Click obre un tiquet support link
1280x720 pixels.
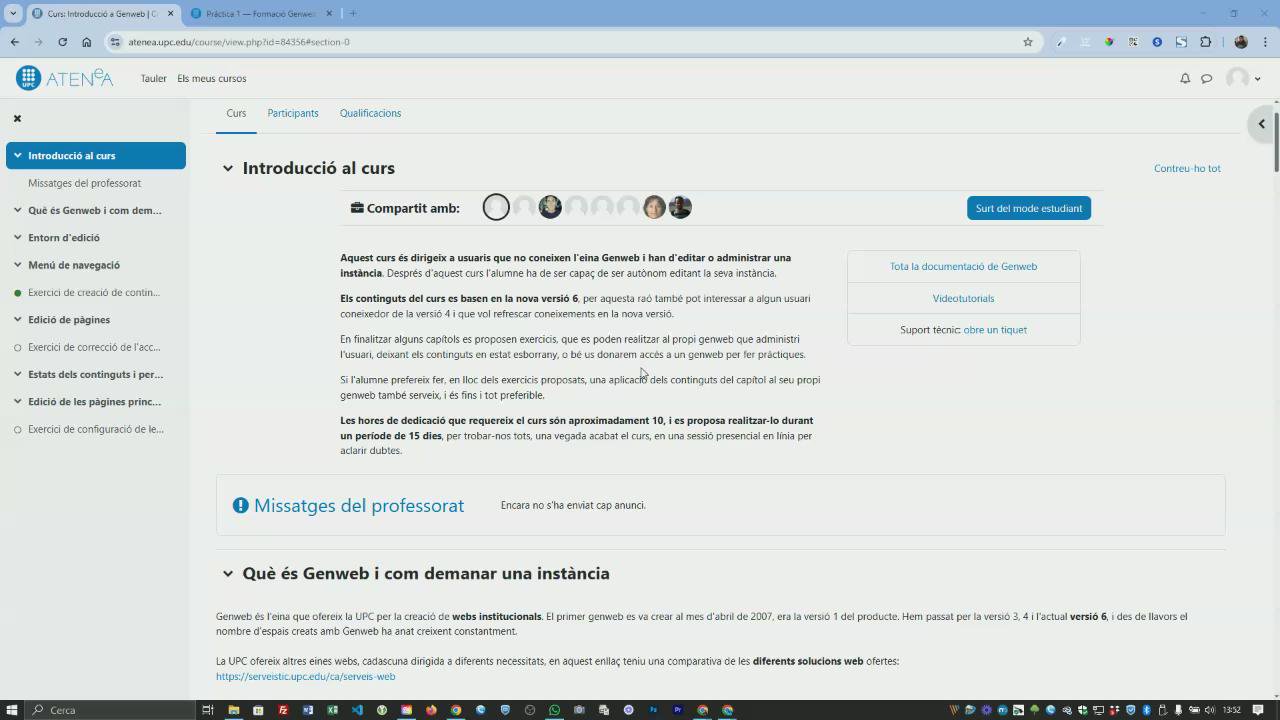point(995,329)
